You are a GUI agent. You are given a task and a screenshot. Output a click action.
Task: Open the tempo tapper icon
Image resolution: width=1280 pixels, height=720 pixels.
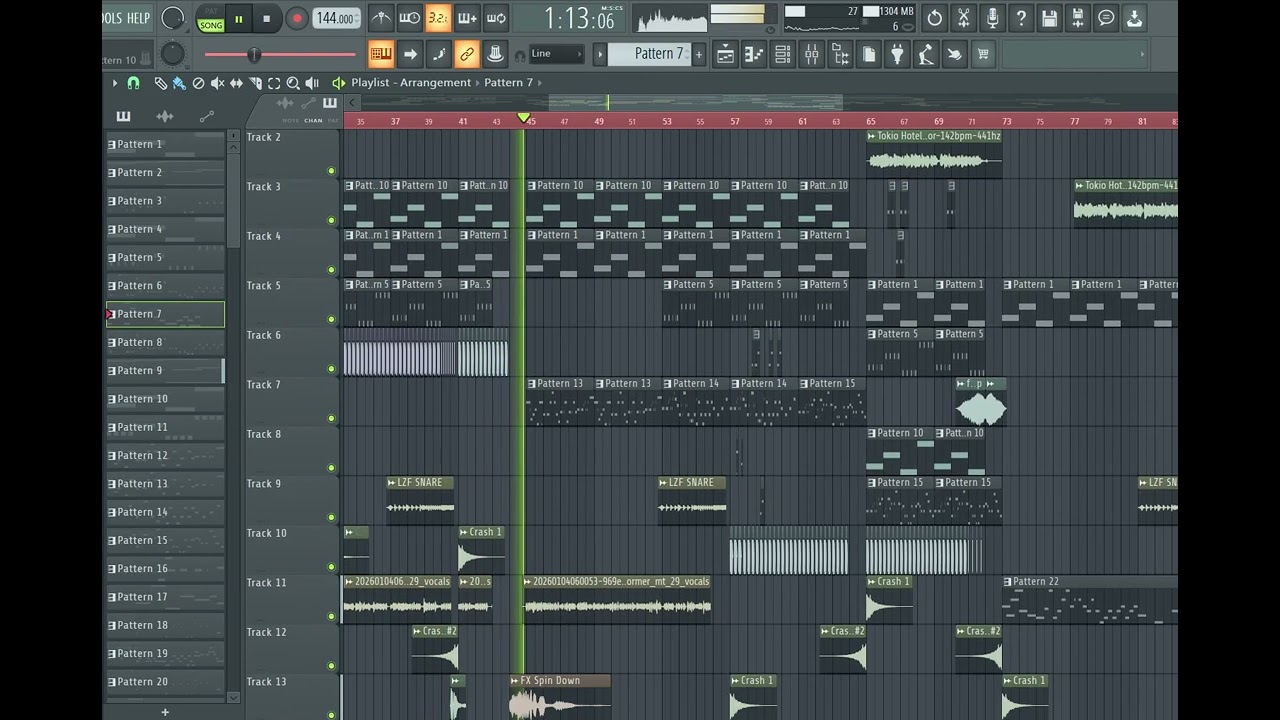(x=926, y=55)
